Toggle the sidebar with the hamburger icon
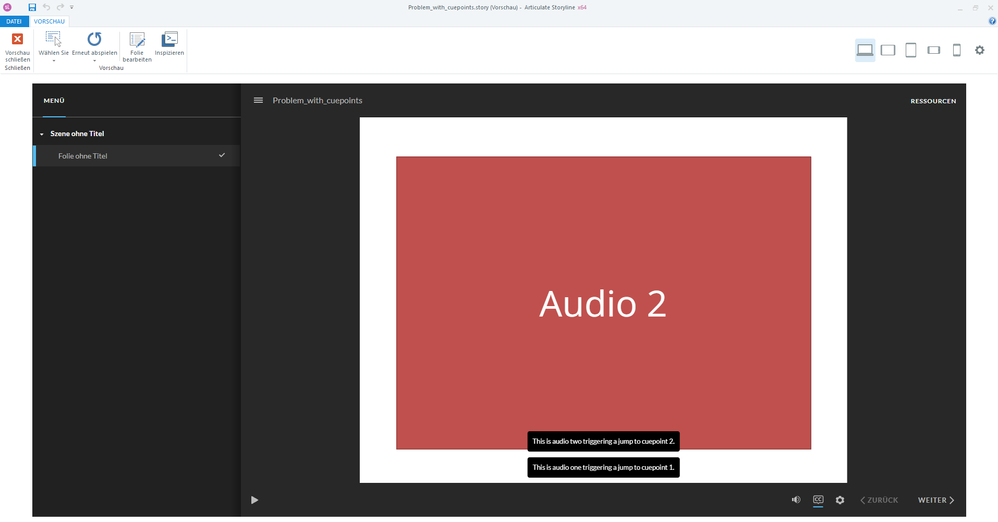Screen dimensions: 998x522 (x=258, y=100)
